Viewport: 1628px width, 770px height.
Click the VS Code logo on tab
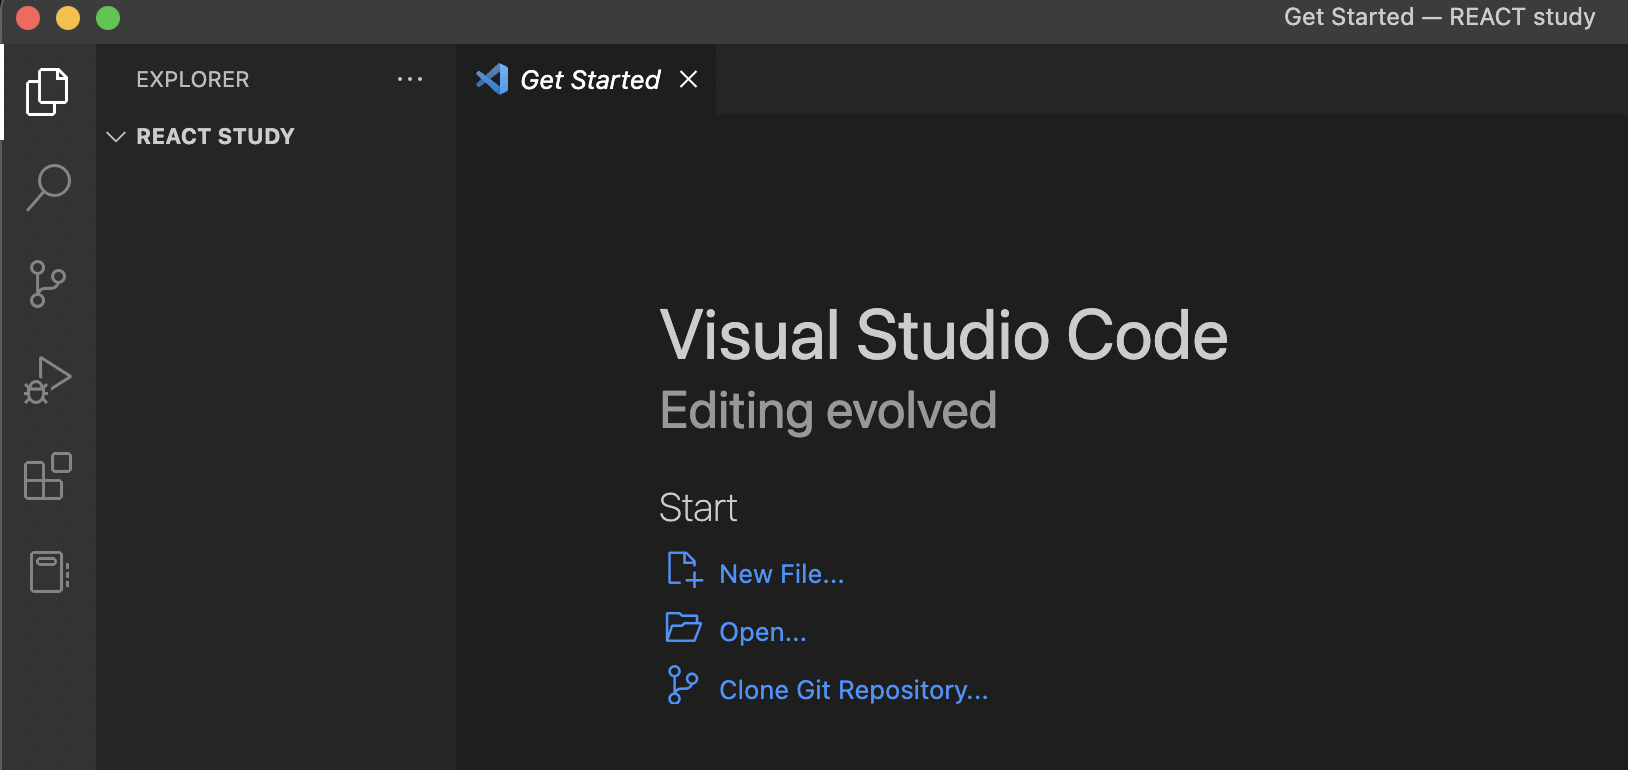coord(492,79)
